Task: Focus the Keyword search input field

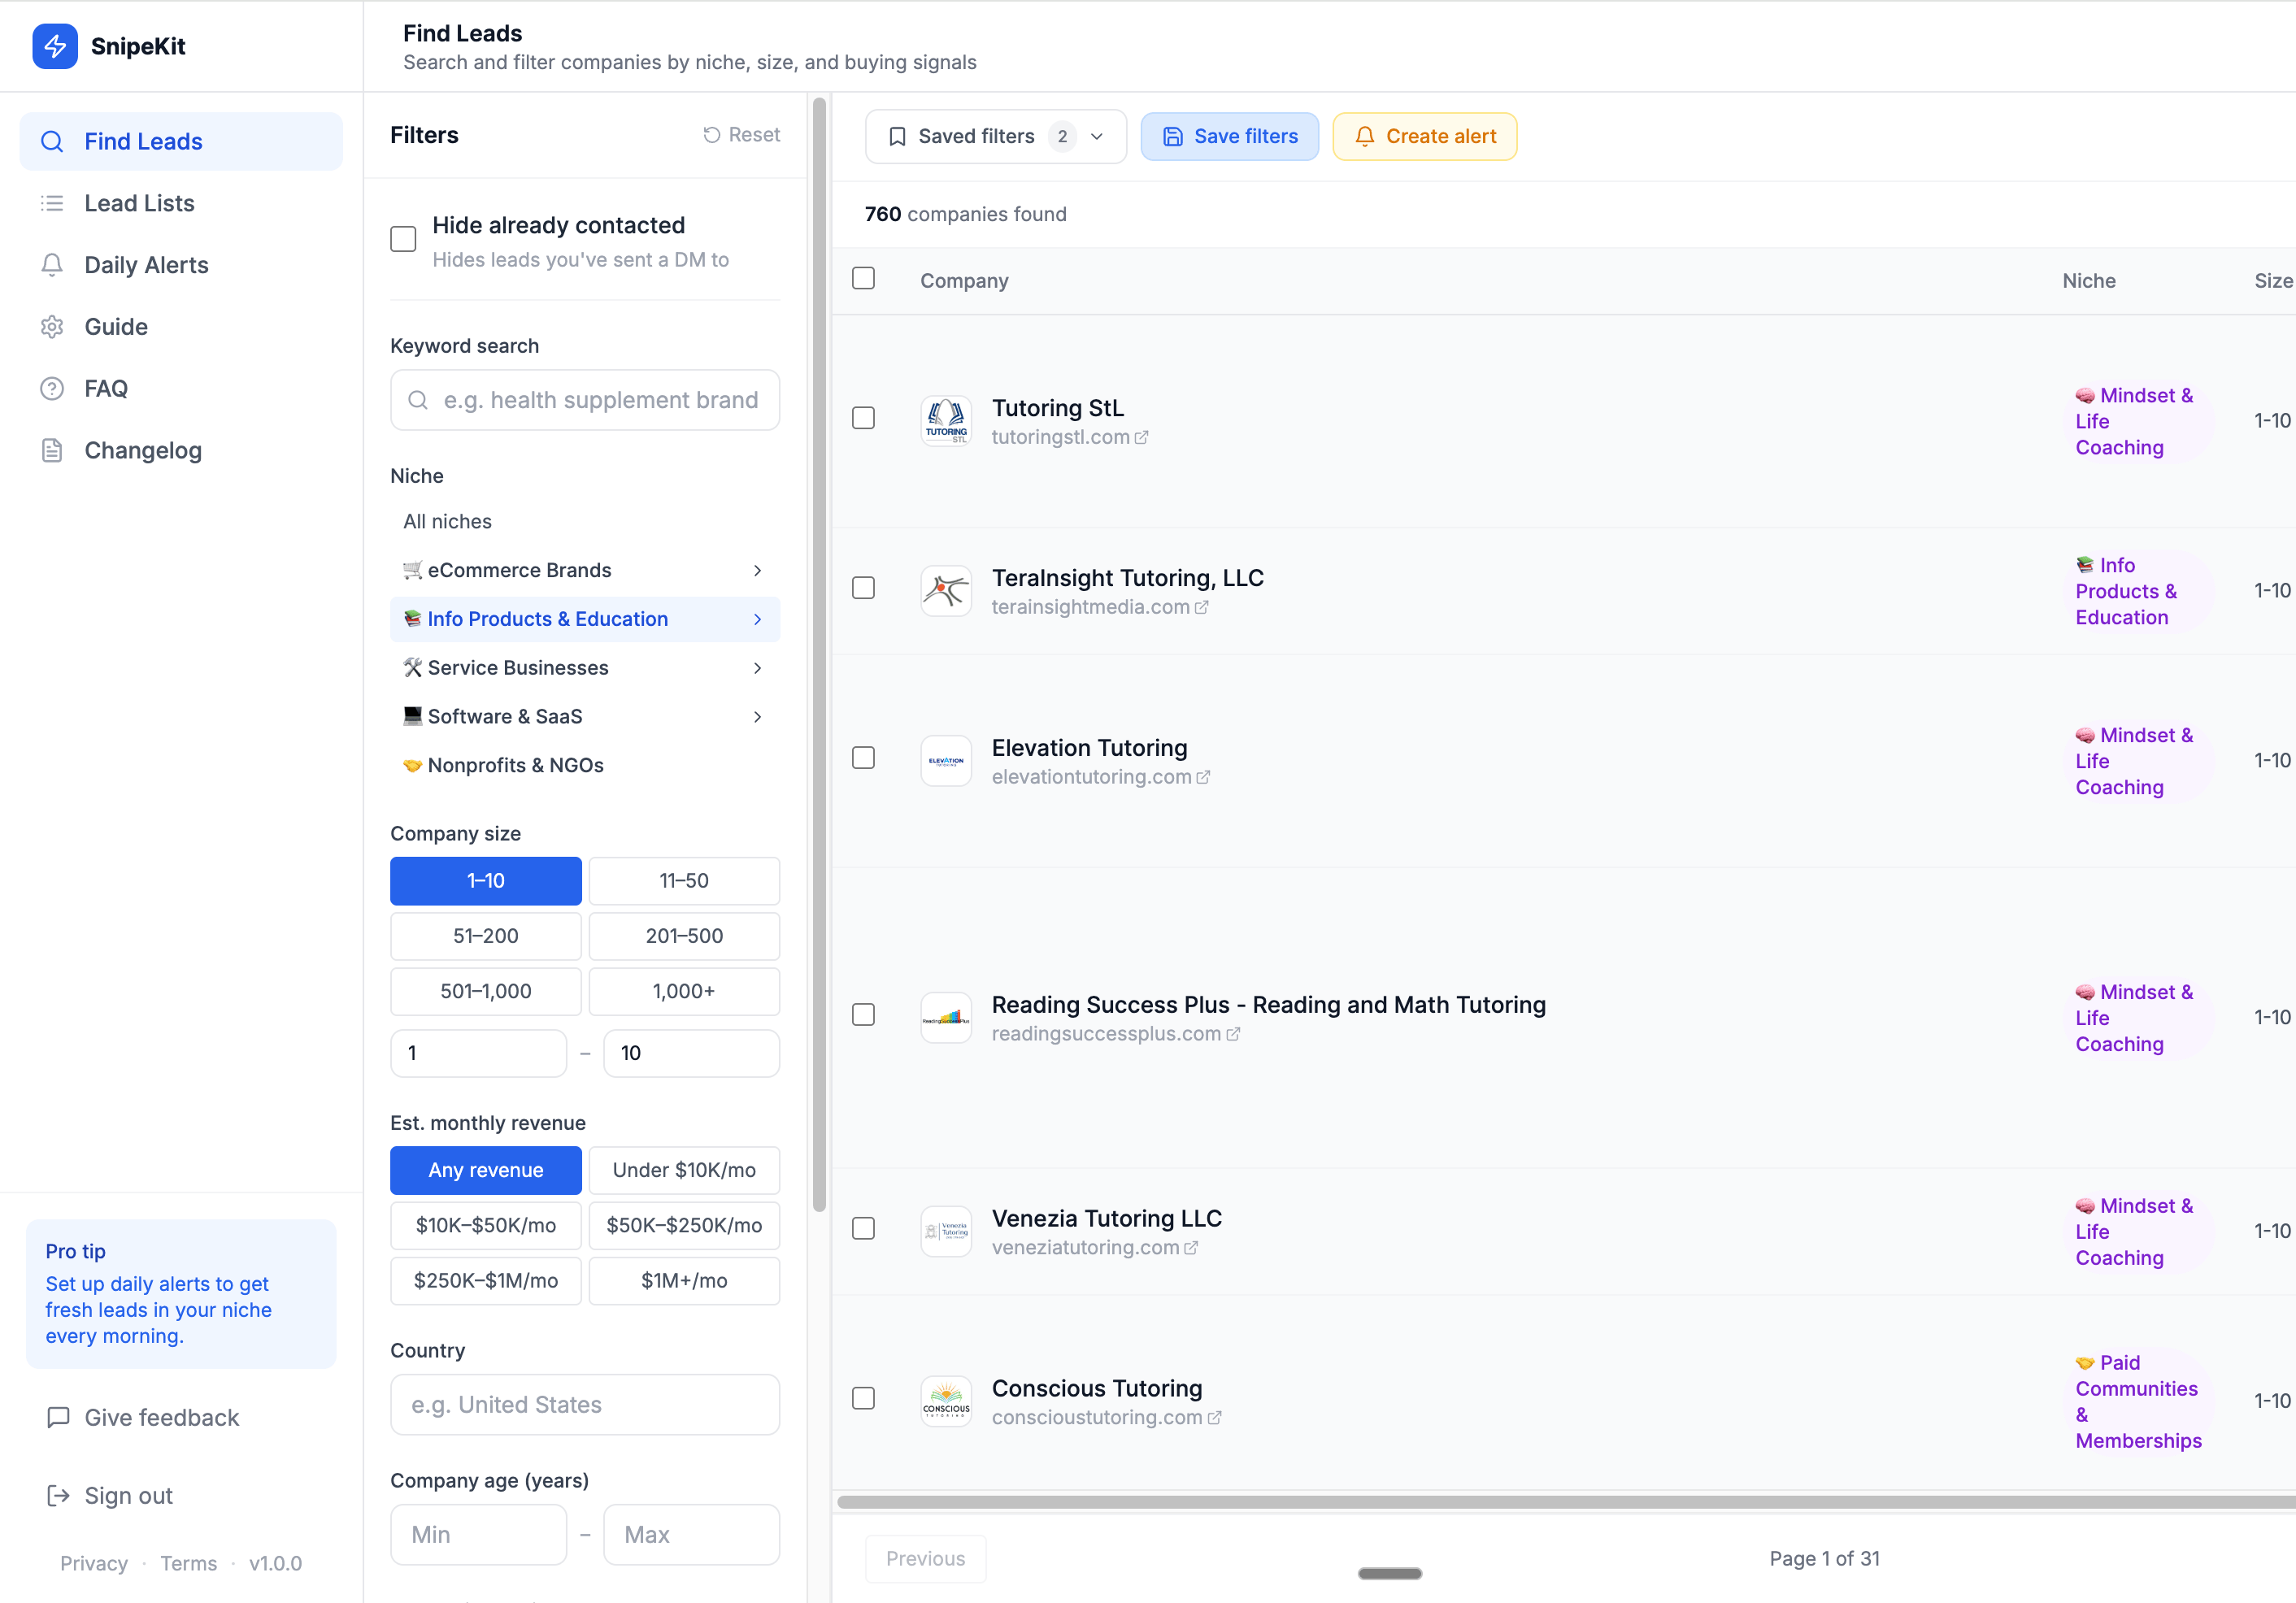Action: point(600,401)
